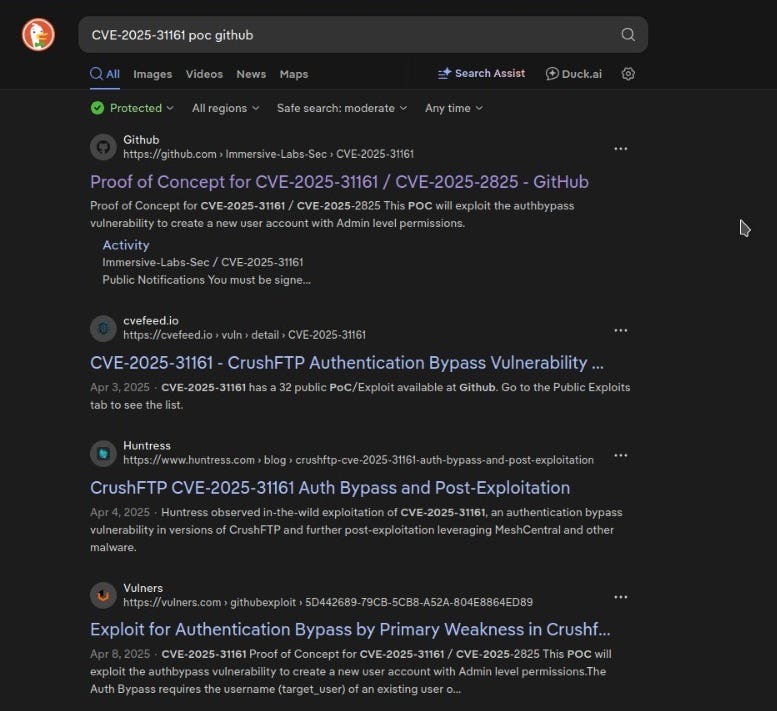
Task: Open CrushFTP Authentication Bypass Vulnerability cvefeed link
Action: point(347,363)
